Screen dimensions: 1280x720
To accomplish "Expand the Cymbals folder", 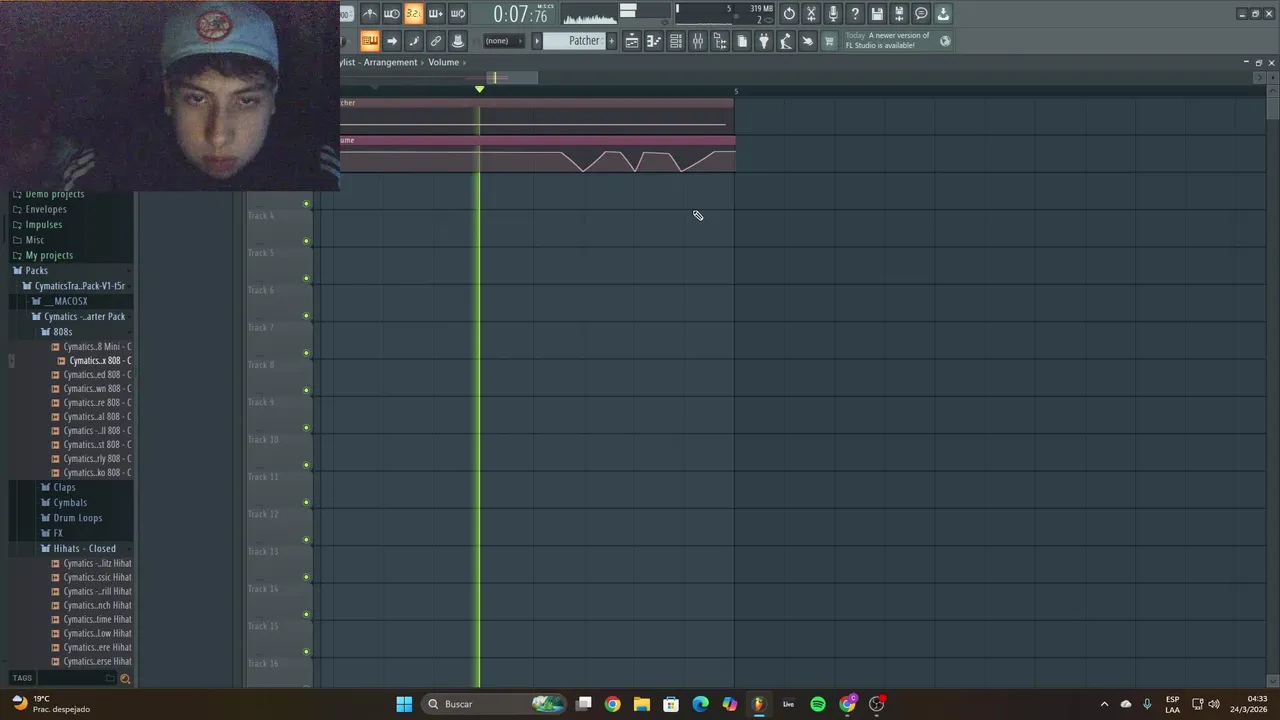I will [x=70, y=502].
